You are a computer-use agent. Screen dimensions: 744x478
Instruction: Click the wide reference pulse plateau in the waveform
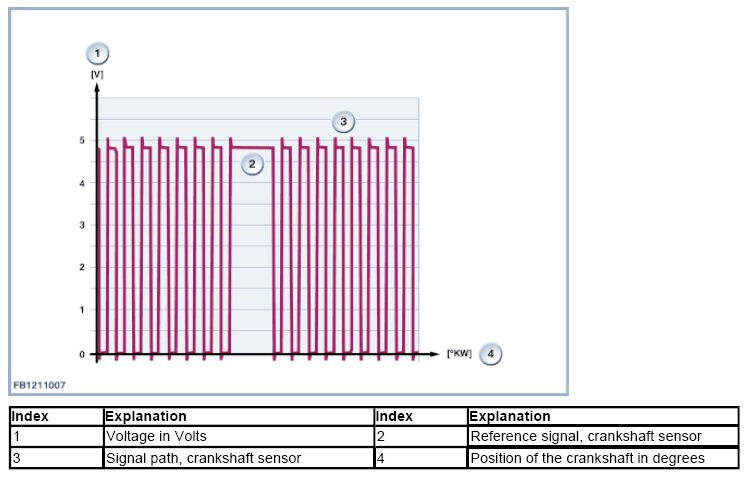(x=252, y=148)
